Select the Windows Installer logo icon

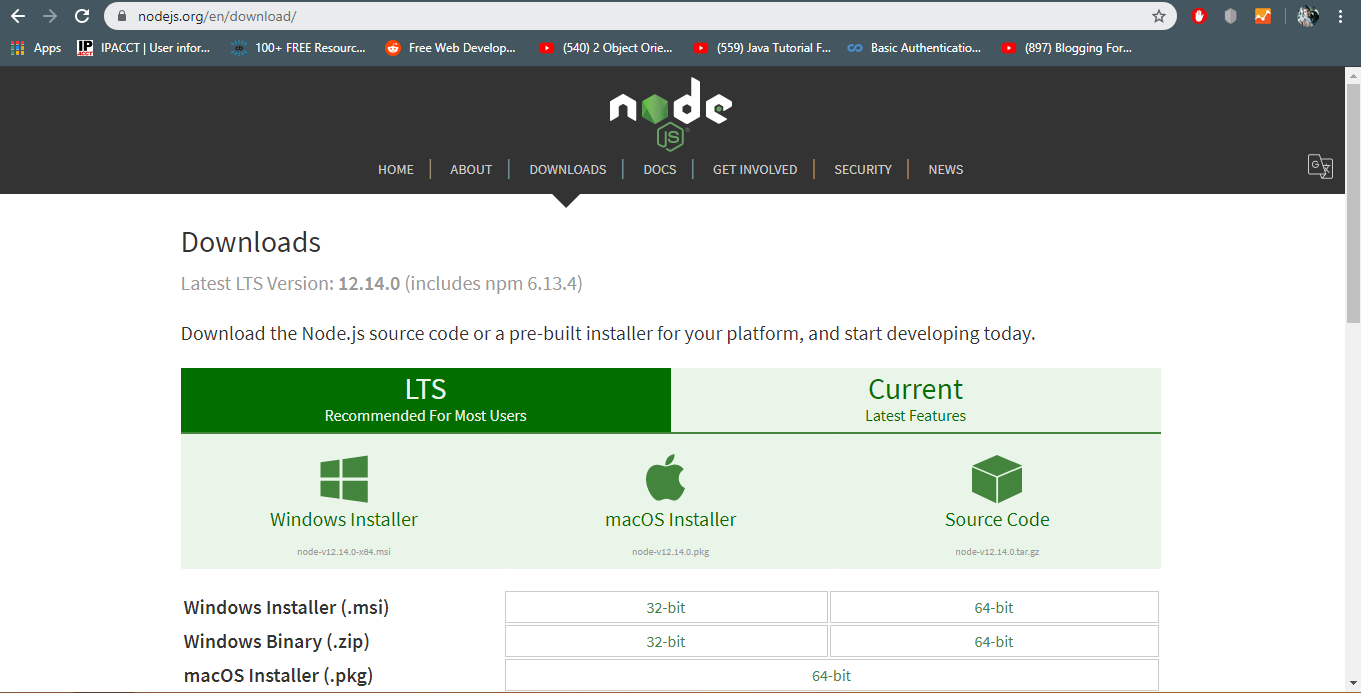[x=344, y=477]
